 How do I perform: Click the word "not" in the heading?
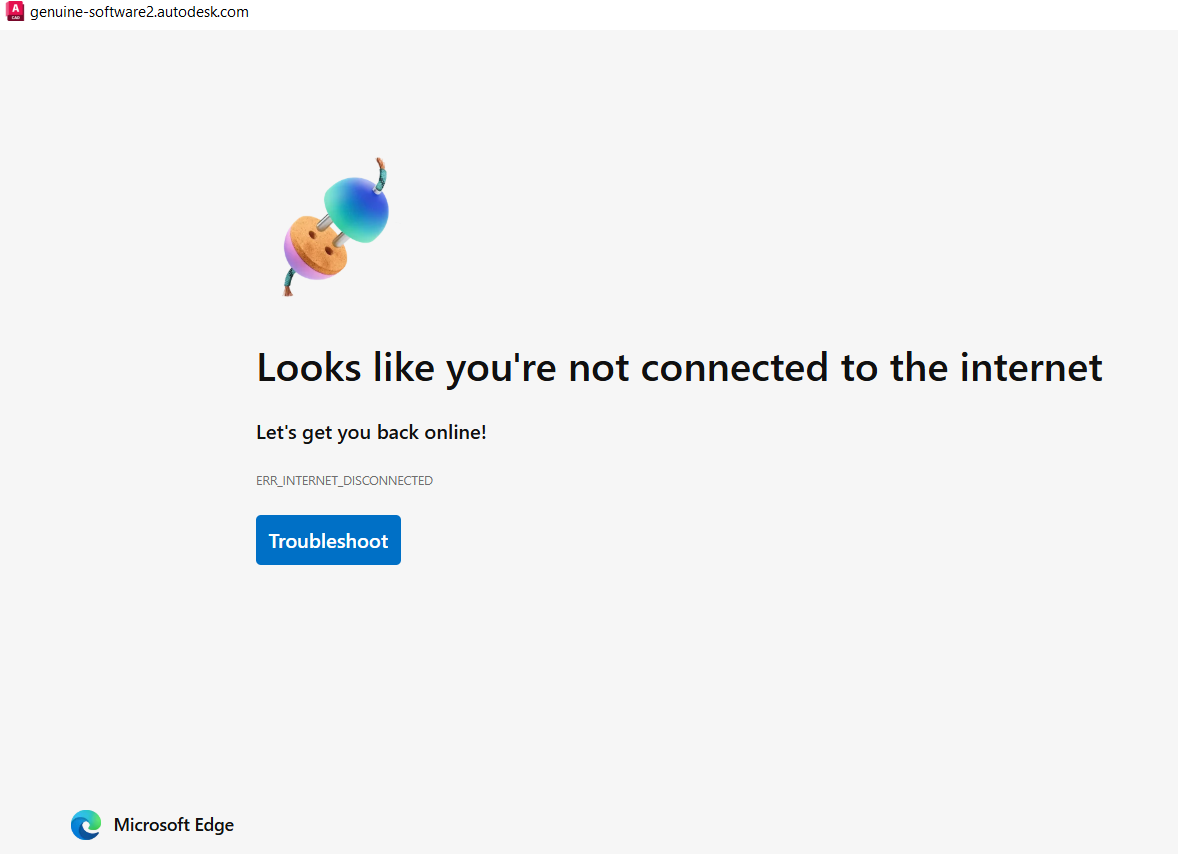(x=599, y=368)
